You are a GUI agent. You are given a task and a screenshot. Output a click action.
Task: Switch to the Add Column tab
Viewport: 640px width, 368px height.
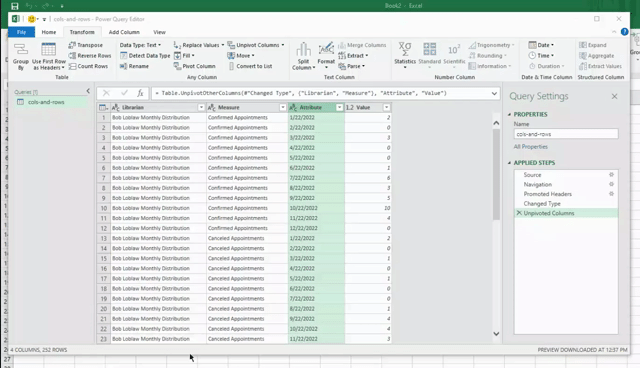click(x=124, y=32)
